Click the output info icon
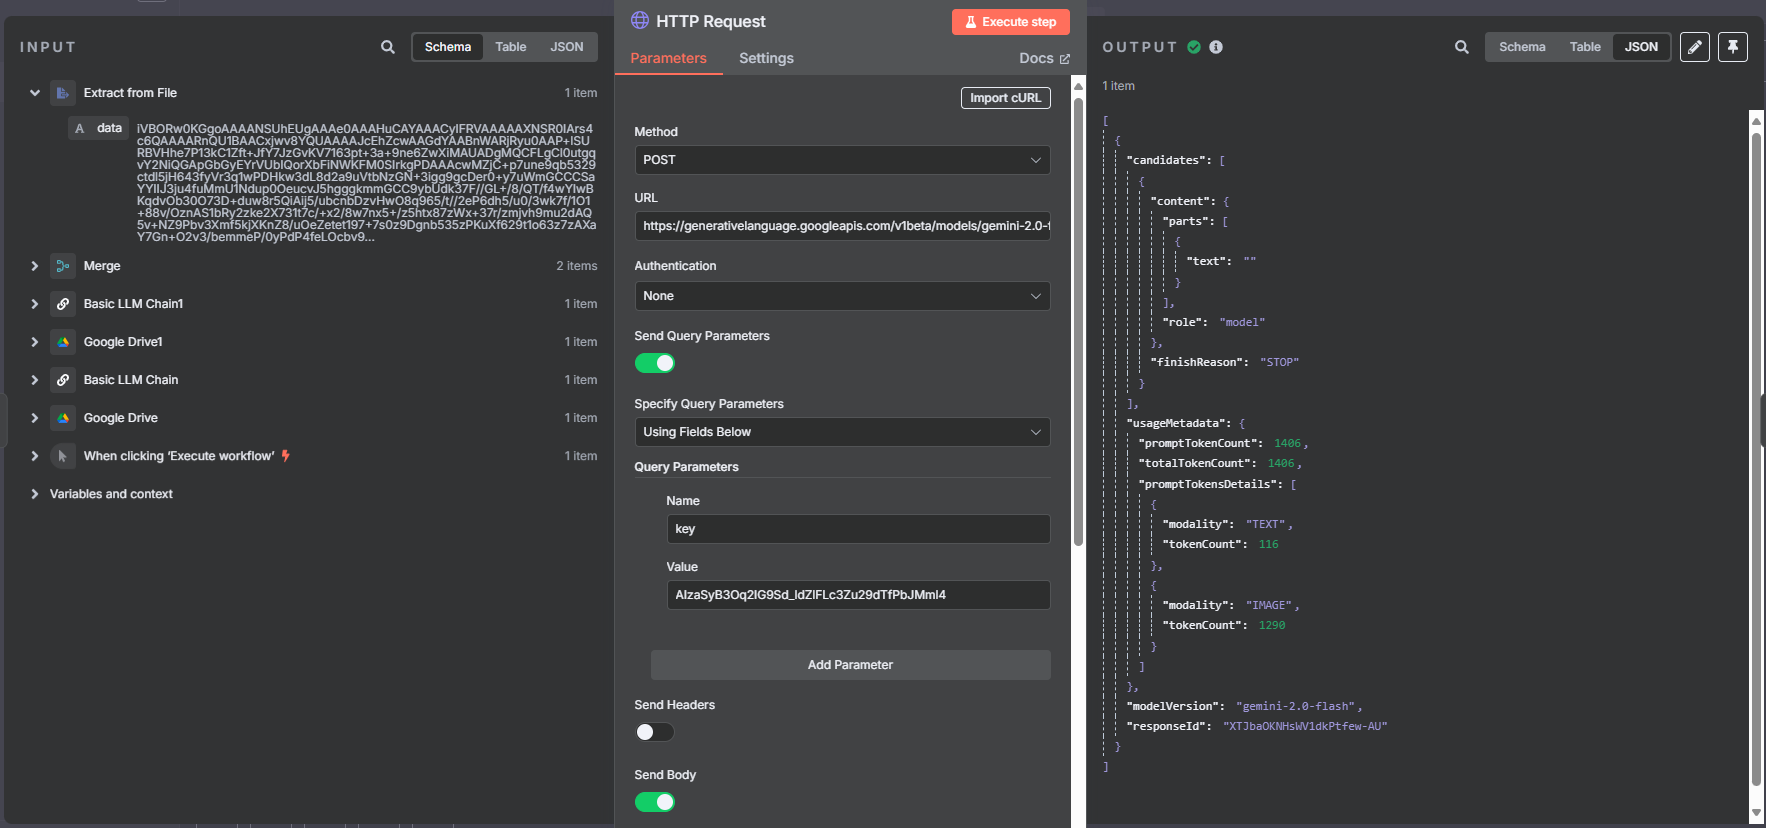This screenshot has width=1766, height=828. (1216, 47)
